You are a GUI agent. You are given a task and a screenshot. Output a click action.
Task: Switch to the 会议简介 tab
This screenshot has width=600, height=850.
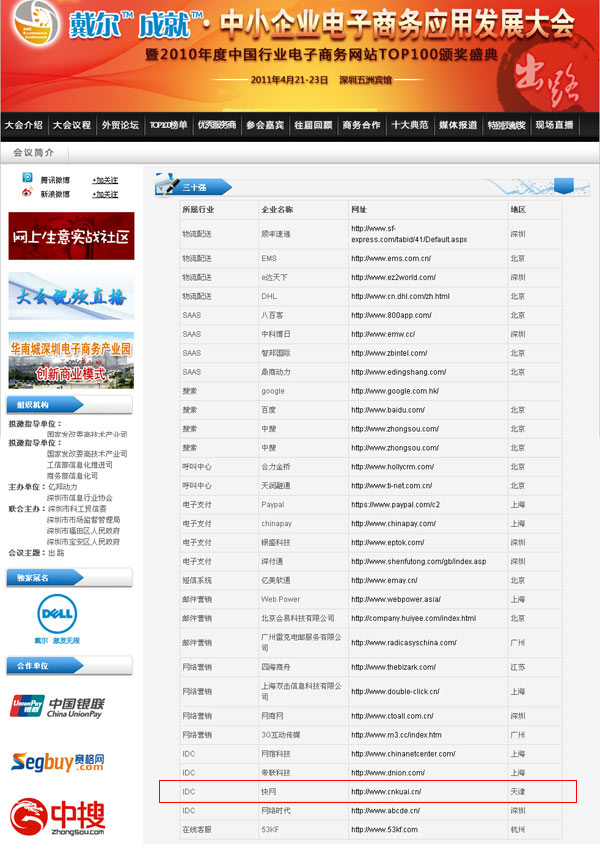pyautogui.click(x=34, y=153)
